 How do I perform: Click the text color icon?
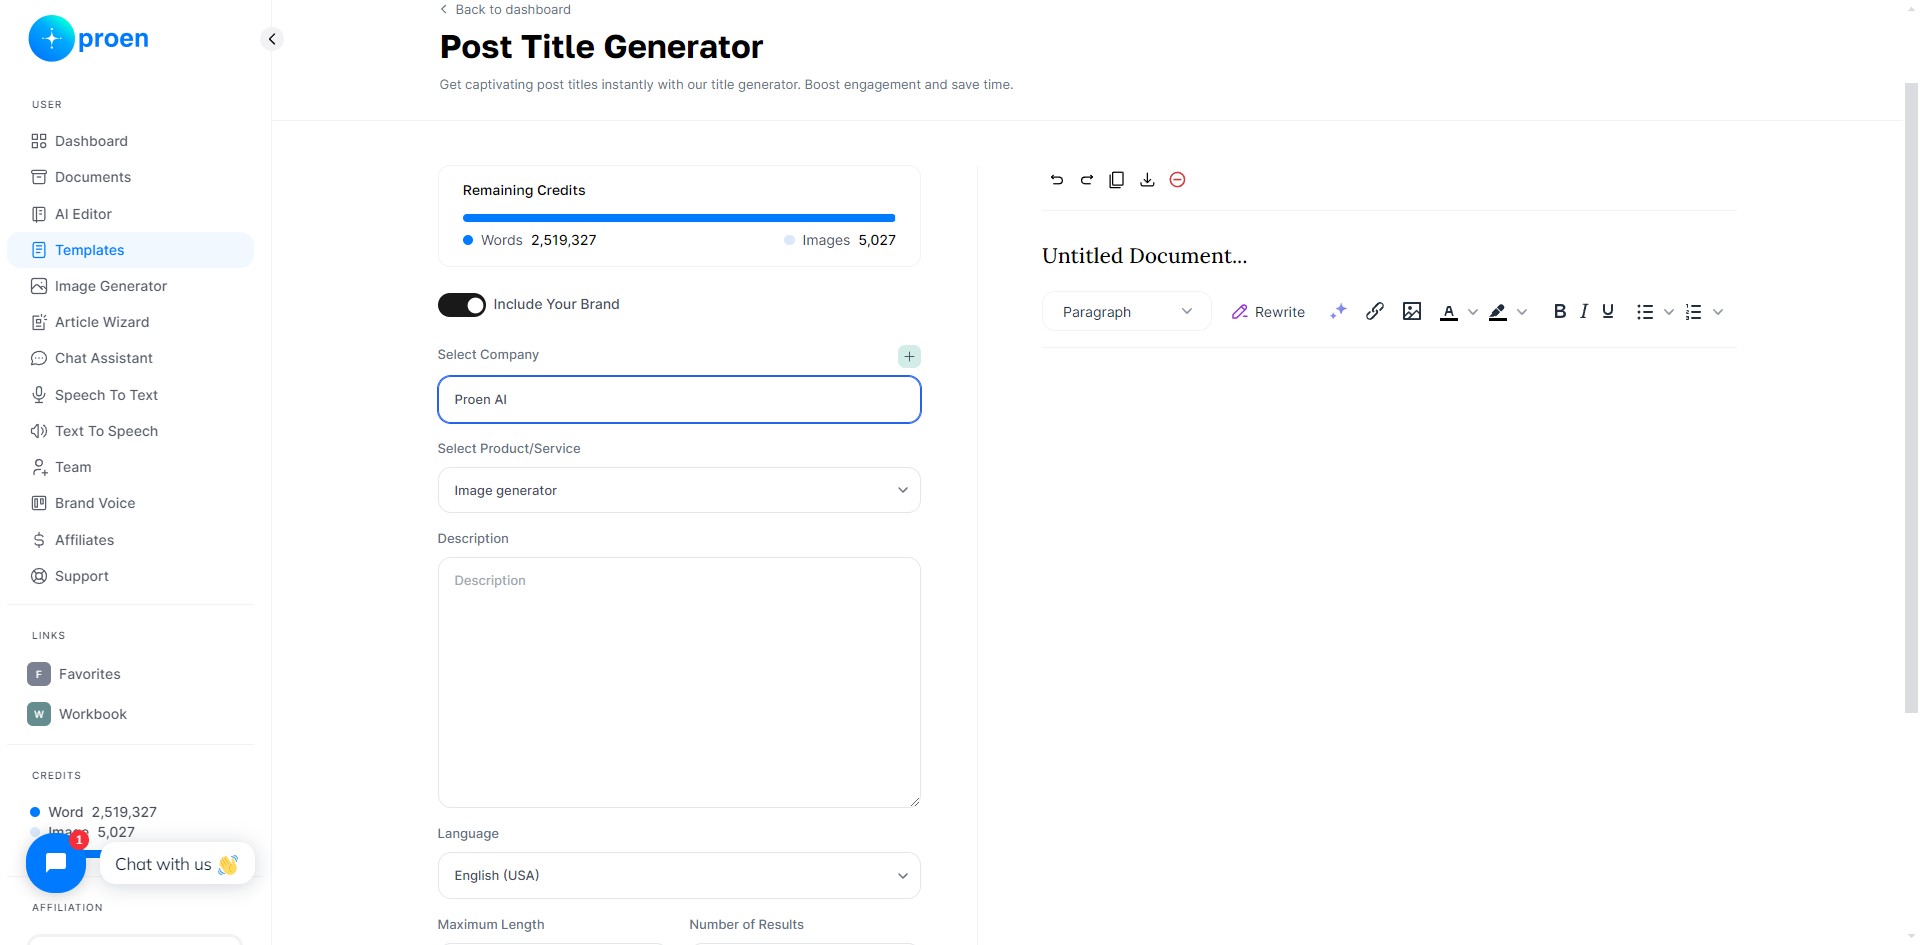1448,312
